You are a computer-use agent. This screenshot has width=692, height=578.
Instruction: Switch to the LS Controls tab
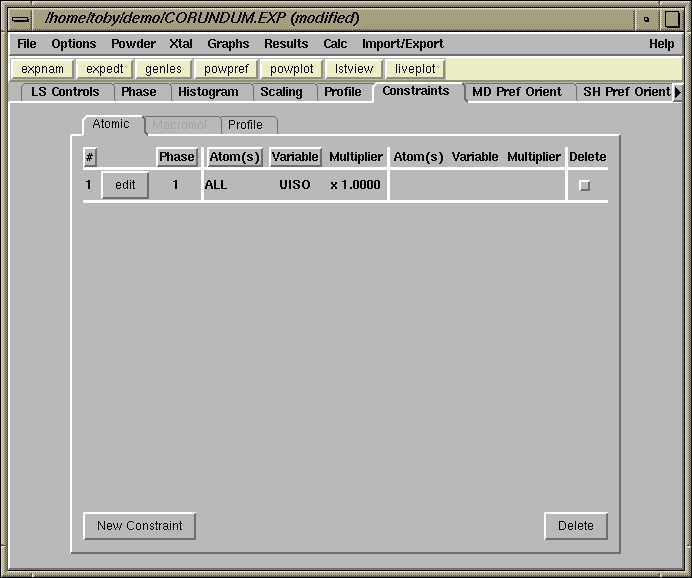pyautogui.click(x=65, y=92)
